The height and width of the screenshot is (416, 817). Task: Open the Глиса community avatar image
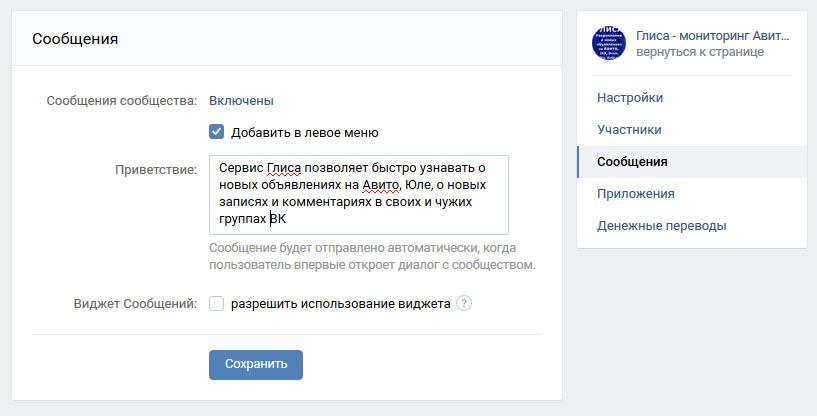[609, 43]
